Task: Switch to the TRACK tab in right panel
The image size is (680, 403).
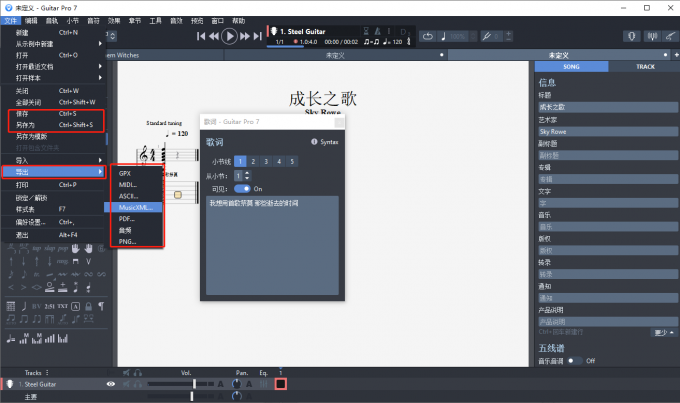Action: click(x=644, y=66)
